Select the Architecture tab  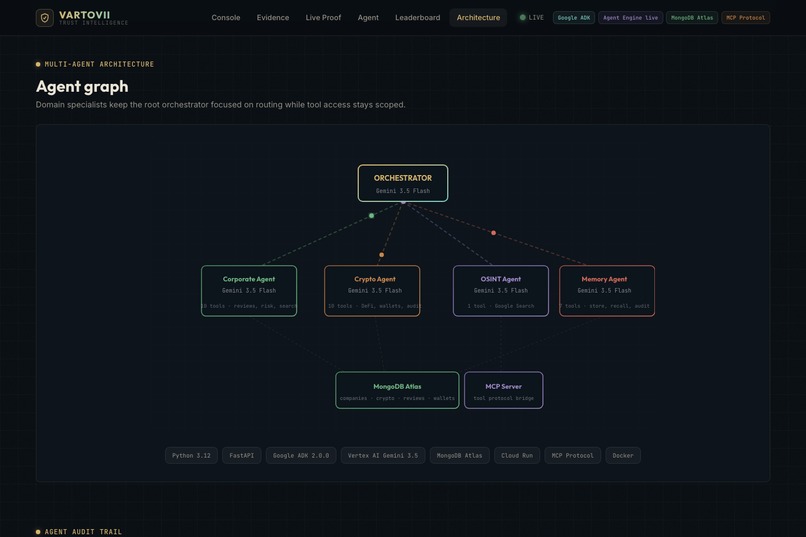point(478,17)
